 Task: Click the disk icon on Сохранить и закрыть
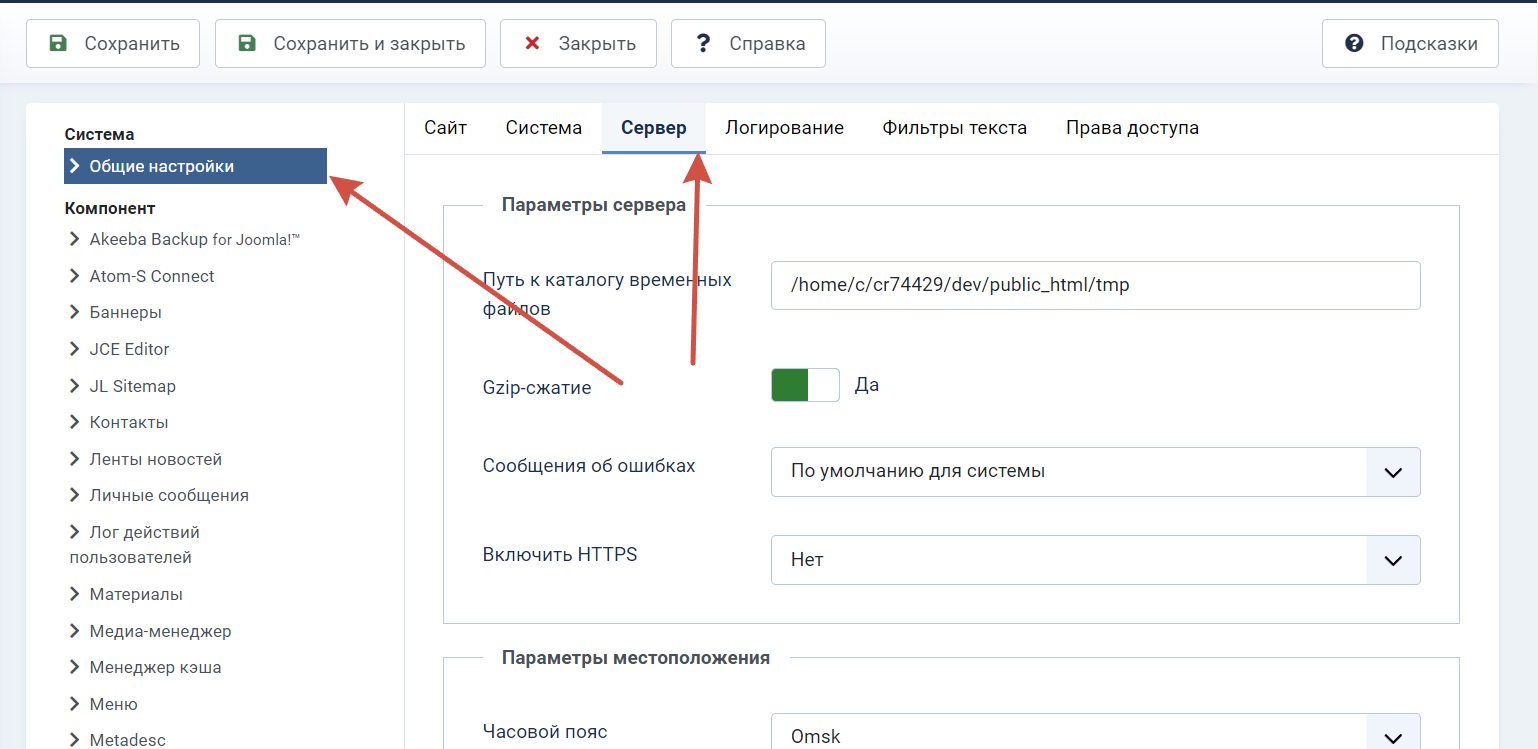click(x=247, y=43)
